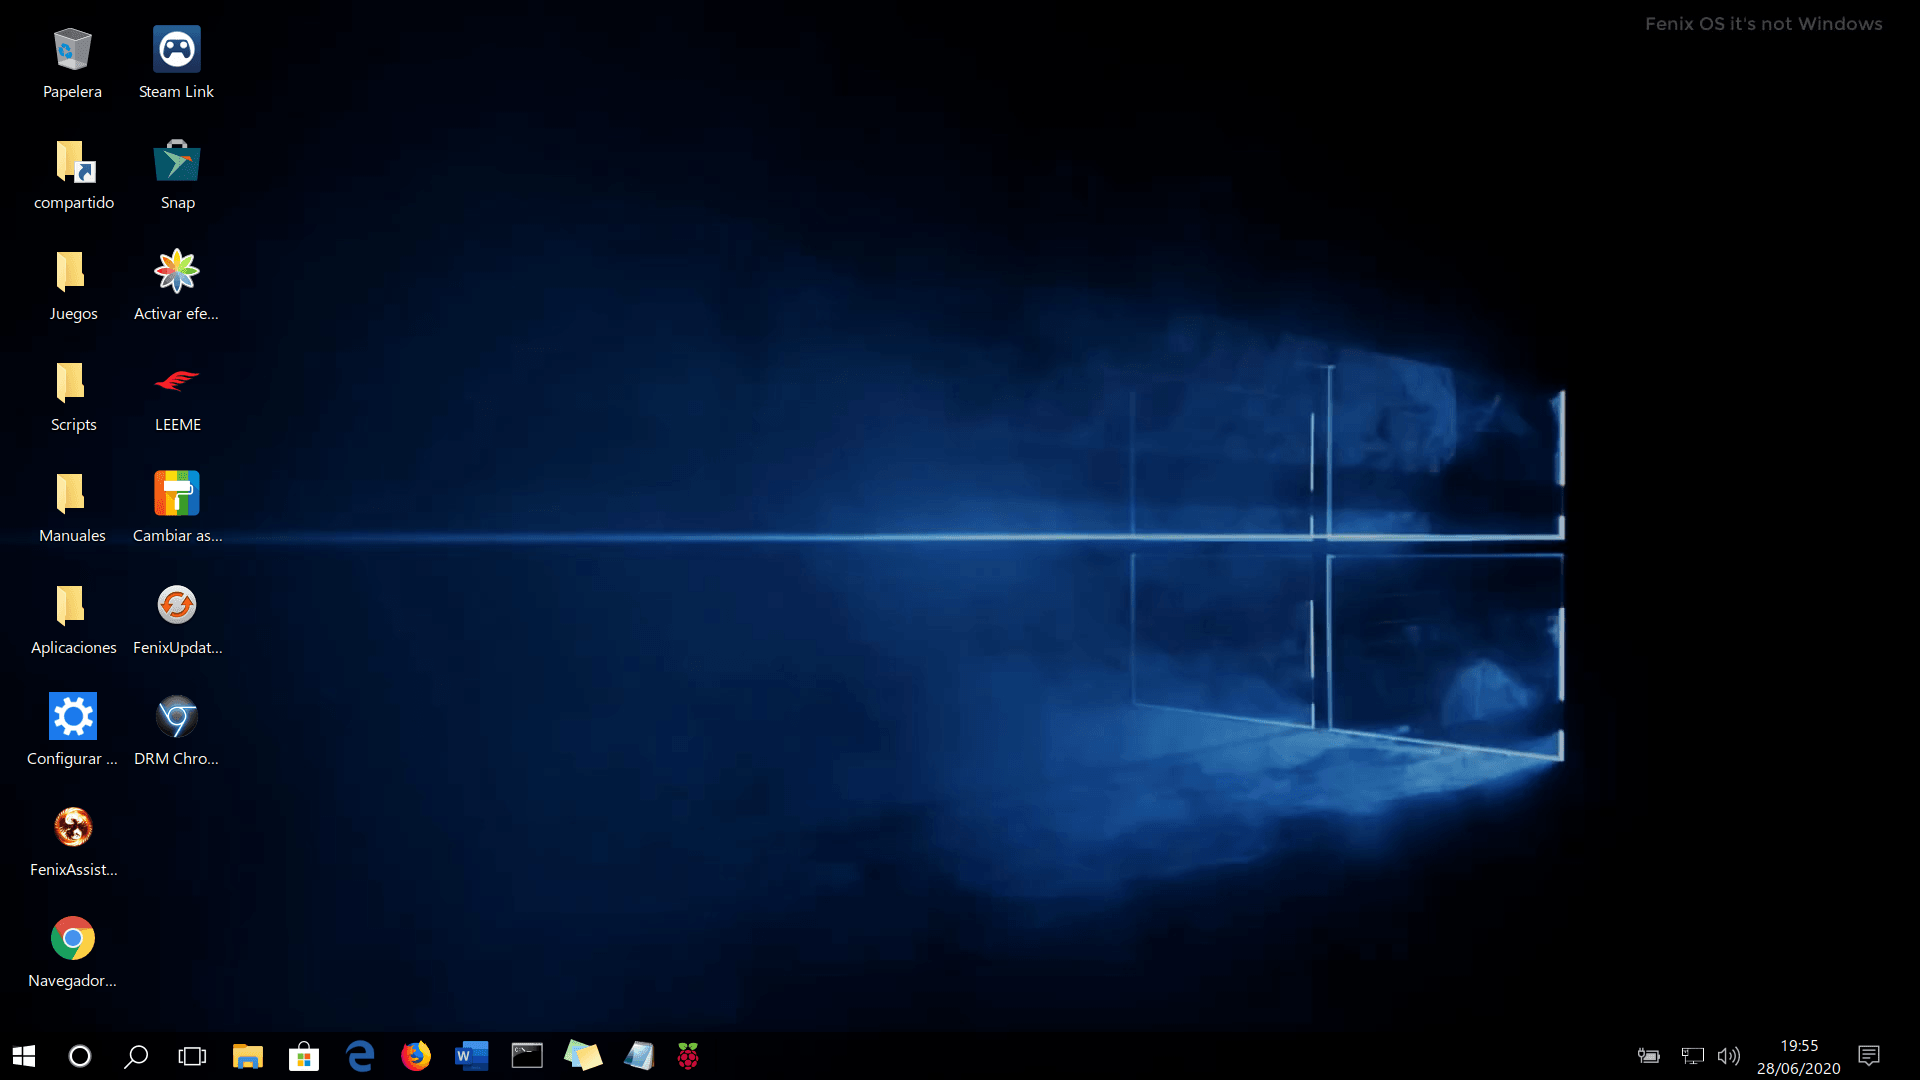Open the Start menu button
Screen dimensions: 1920x1080
click(24, 1056)
